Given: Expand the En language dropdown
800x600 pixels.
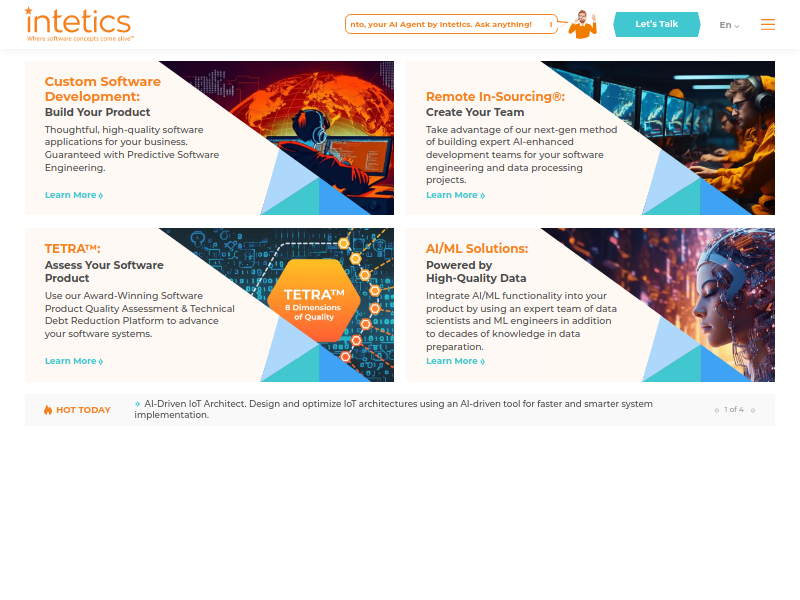Looking at the screenshot, I should (729, 24).
